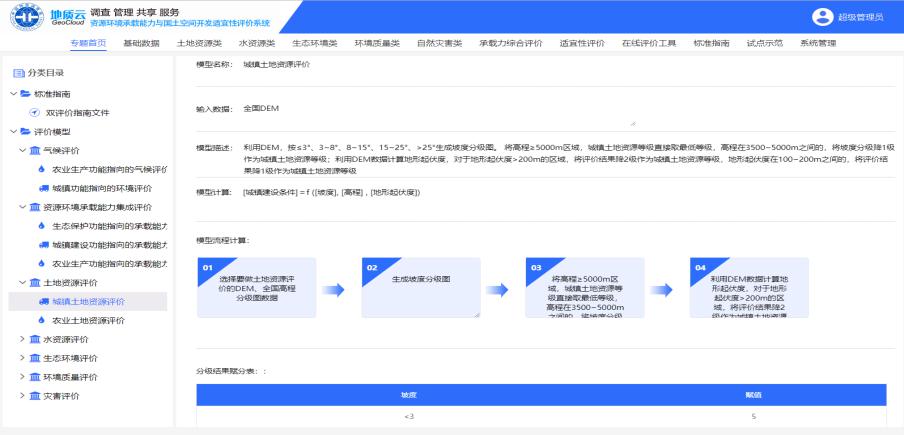Screen dimensions: 904x435
Task: Click the 分类目录 list icon
Action: click(x=18, y=73)
